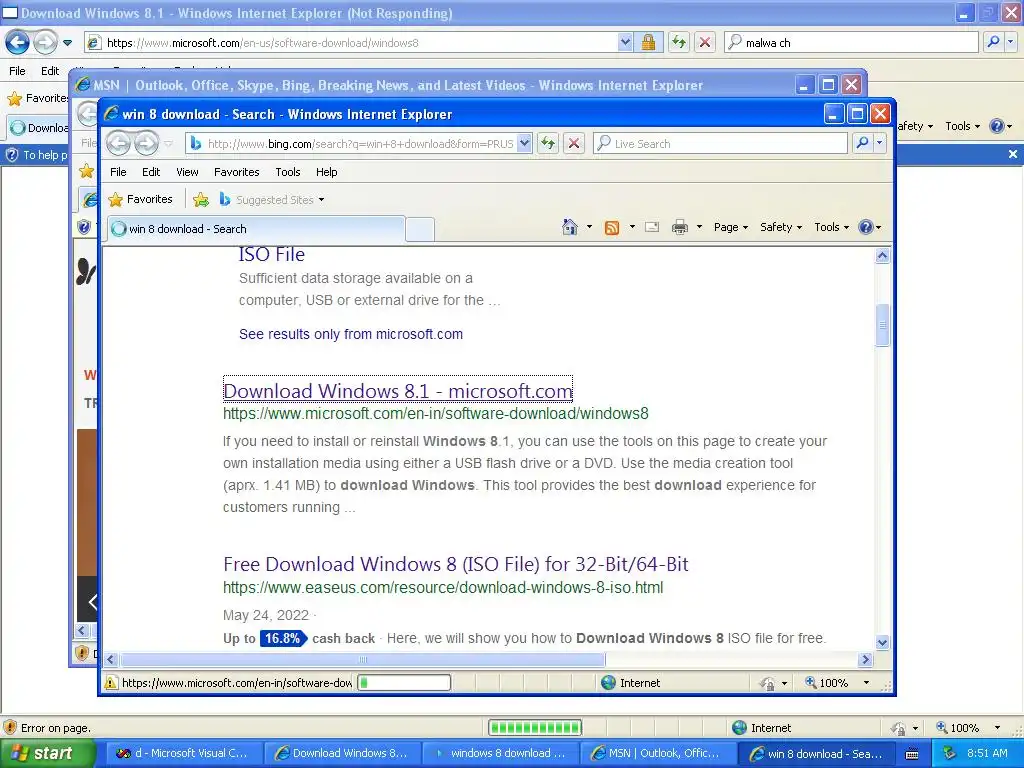Screen dimensions: 1024x768
Task: Expand address bar dropdown in Bing window
Action: pos(524,143)
